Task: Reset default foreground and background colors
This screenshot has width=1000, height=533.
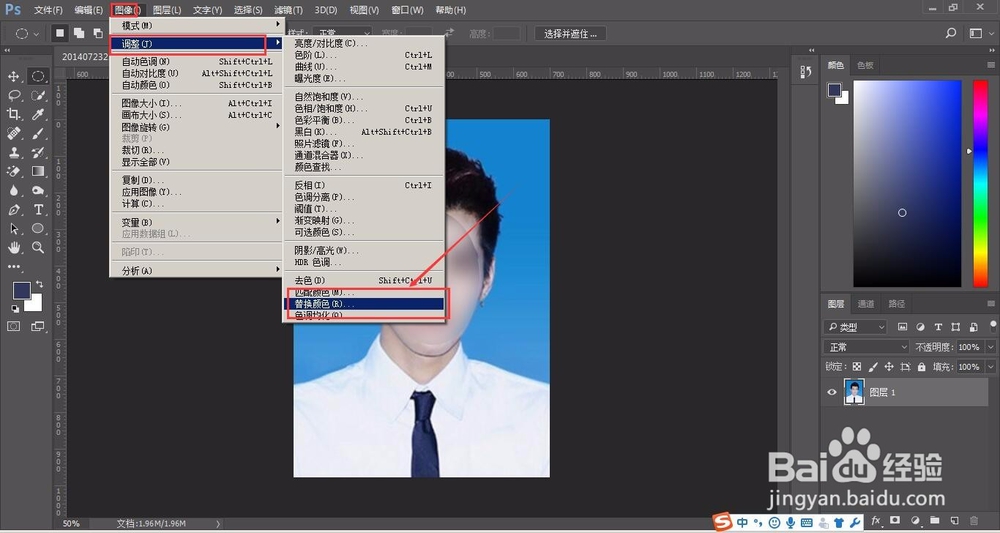Action: pyautogui.click(x=15, y=309)
